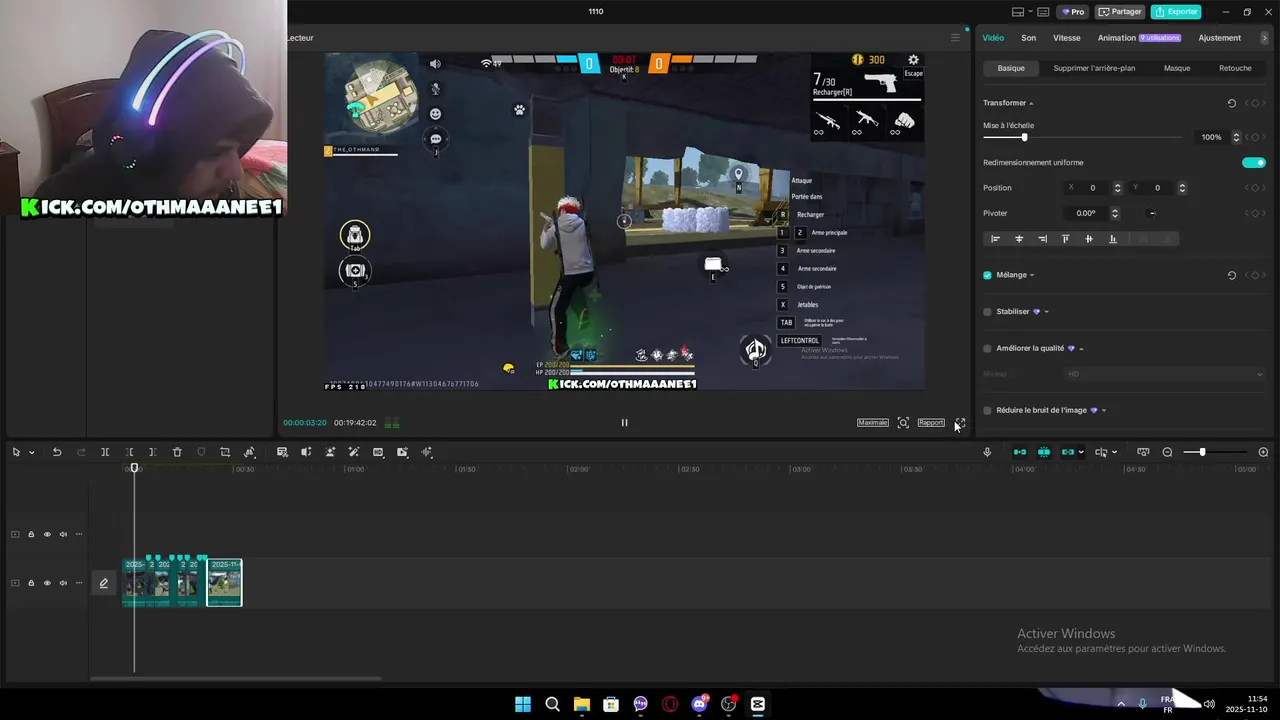Click align center horizontally icon
Screen dimensions: 1280x720
click(1019, 239)
